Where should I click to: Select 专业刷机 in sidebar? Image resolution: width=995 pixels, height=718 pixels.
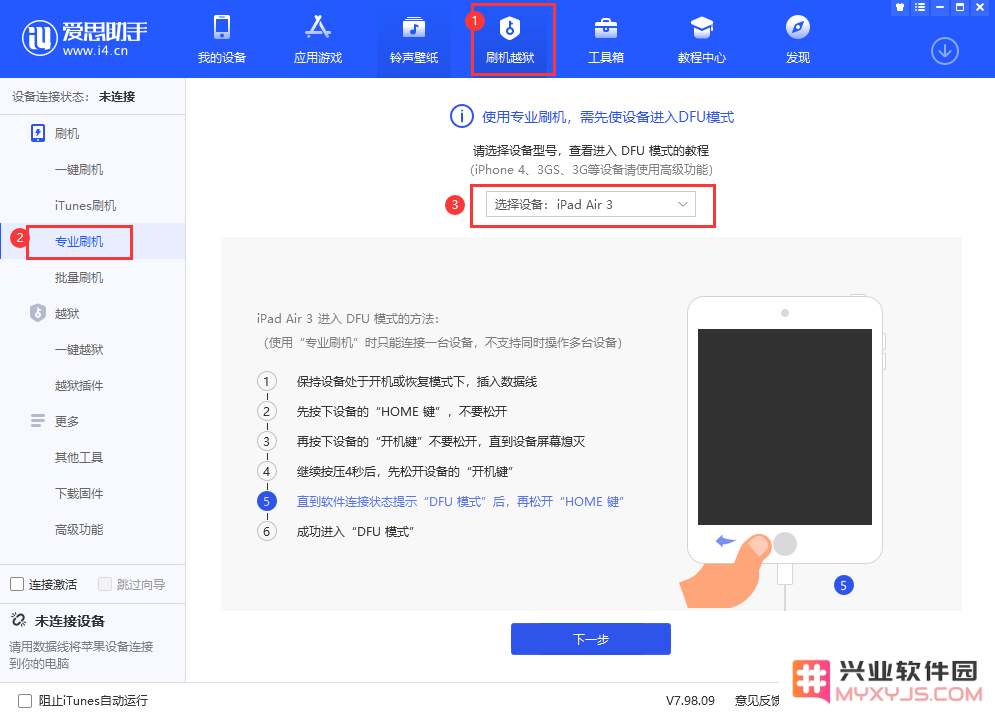(79, 241)
